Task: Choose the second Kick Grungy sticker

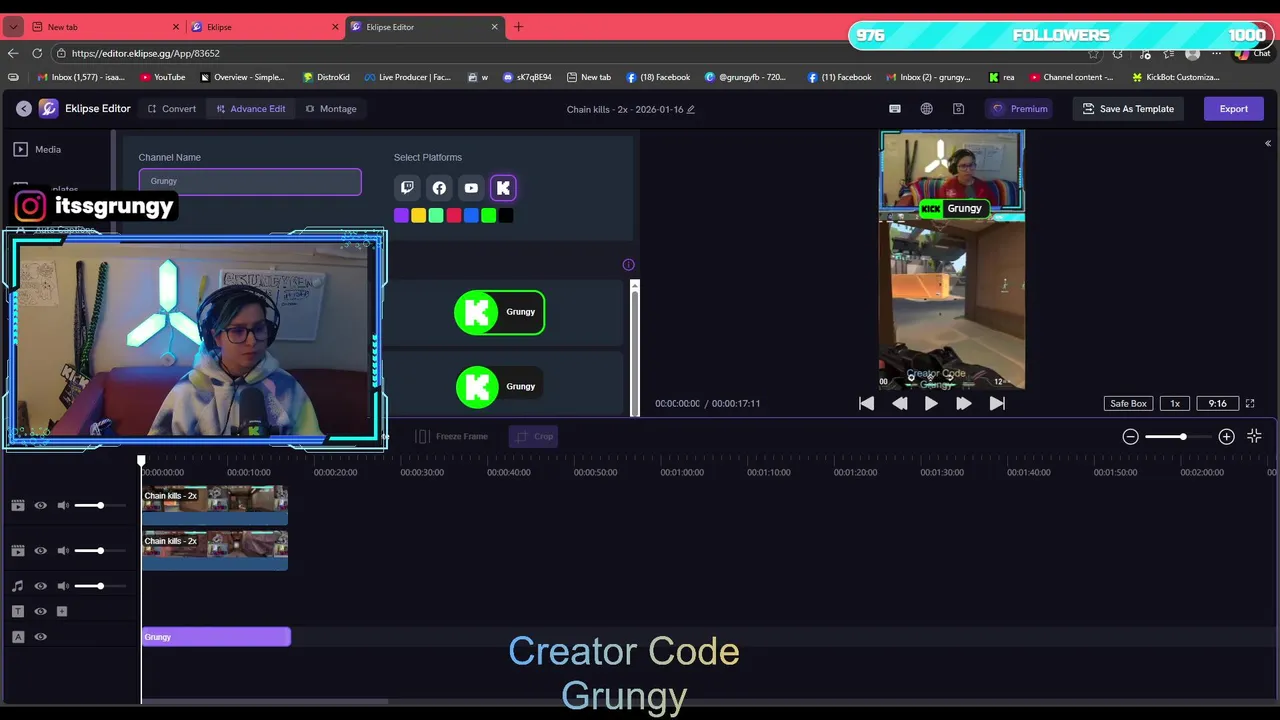Action: 499,386
